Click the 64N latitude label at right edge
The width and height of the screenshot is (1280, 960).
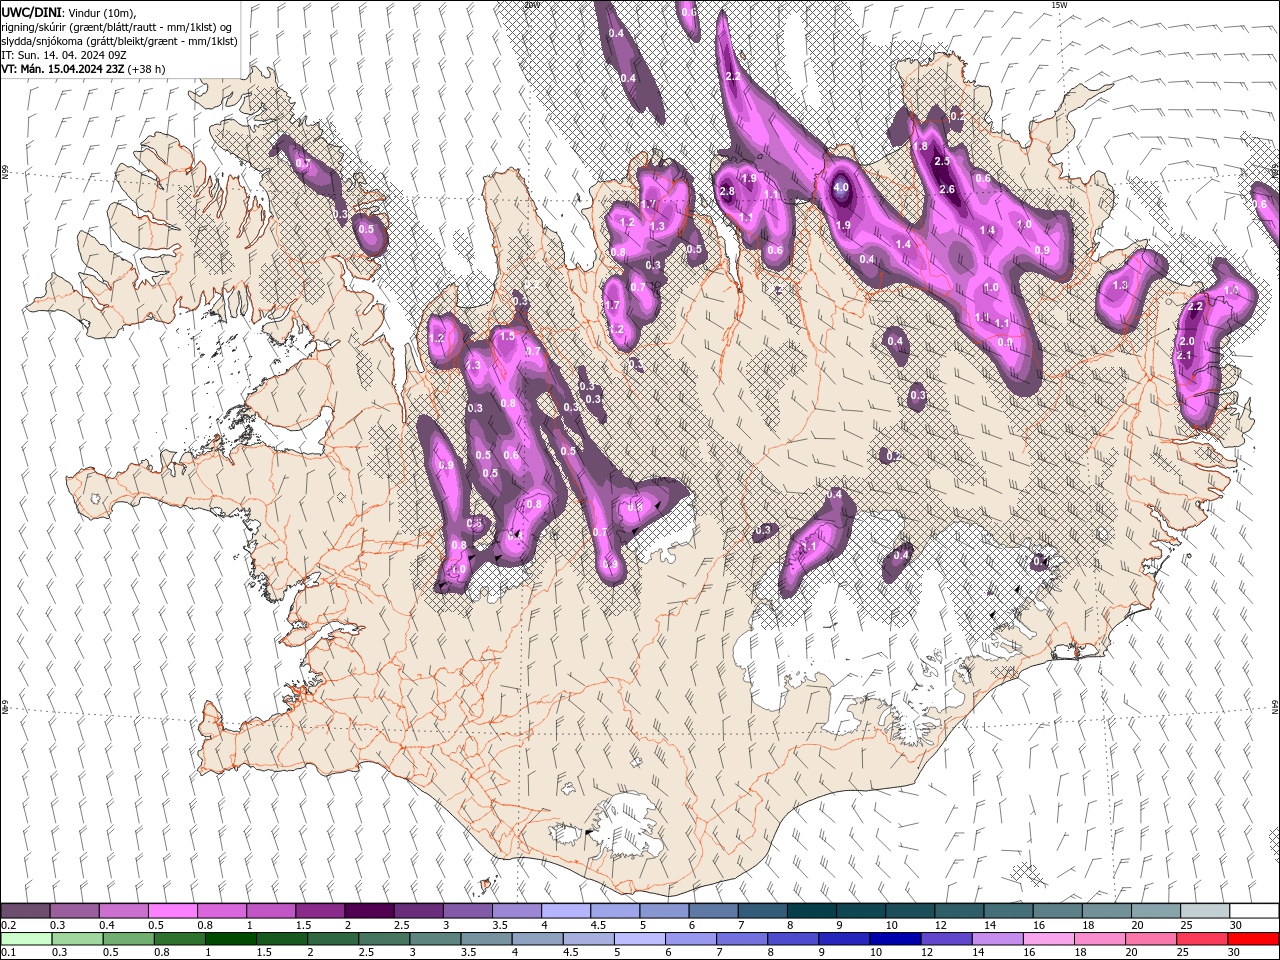coord(1276,706)
